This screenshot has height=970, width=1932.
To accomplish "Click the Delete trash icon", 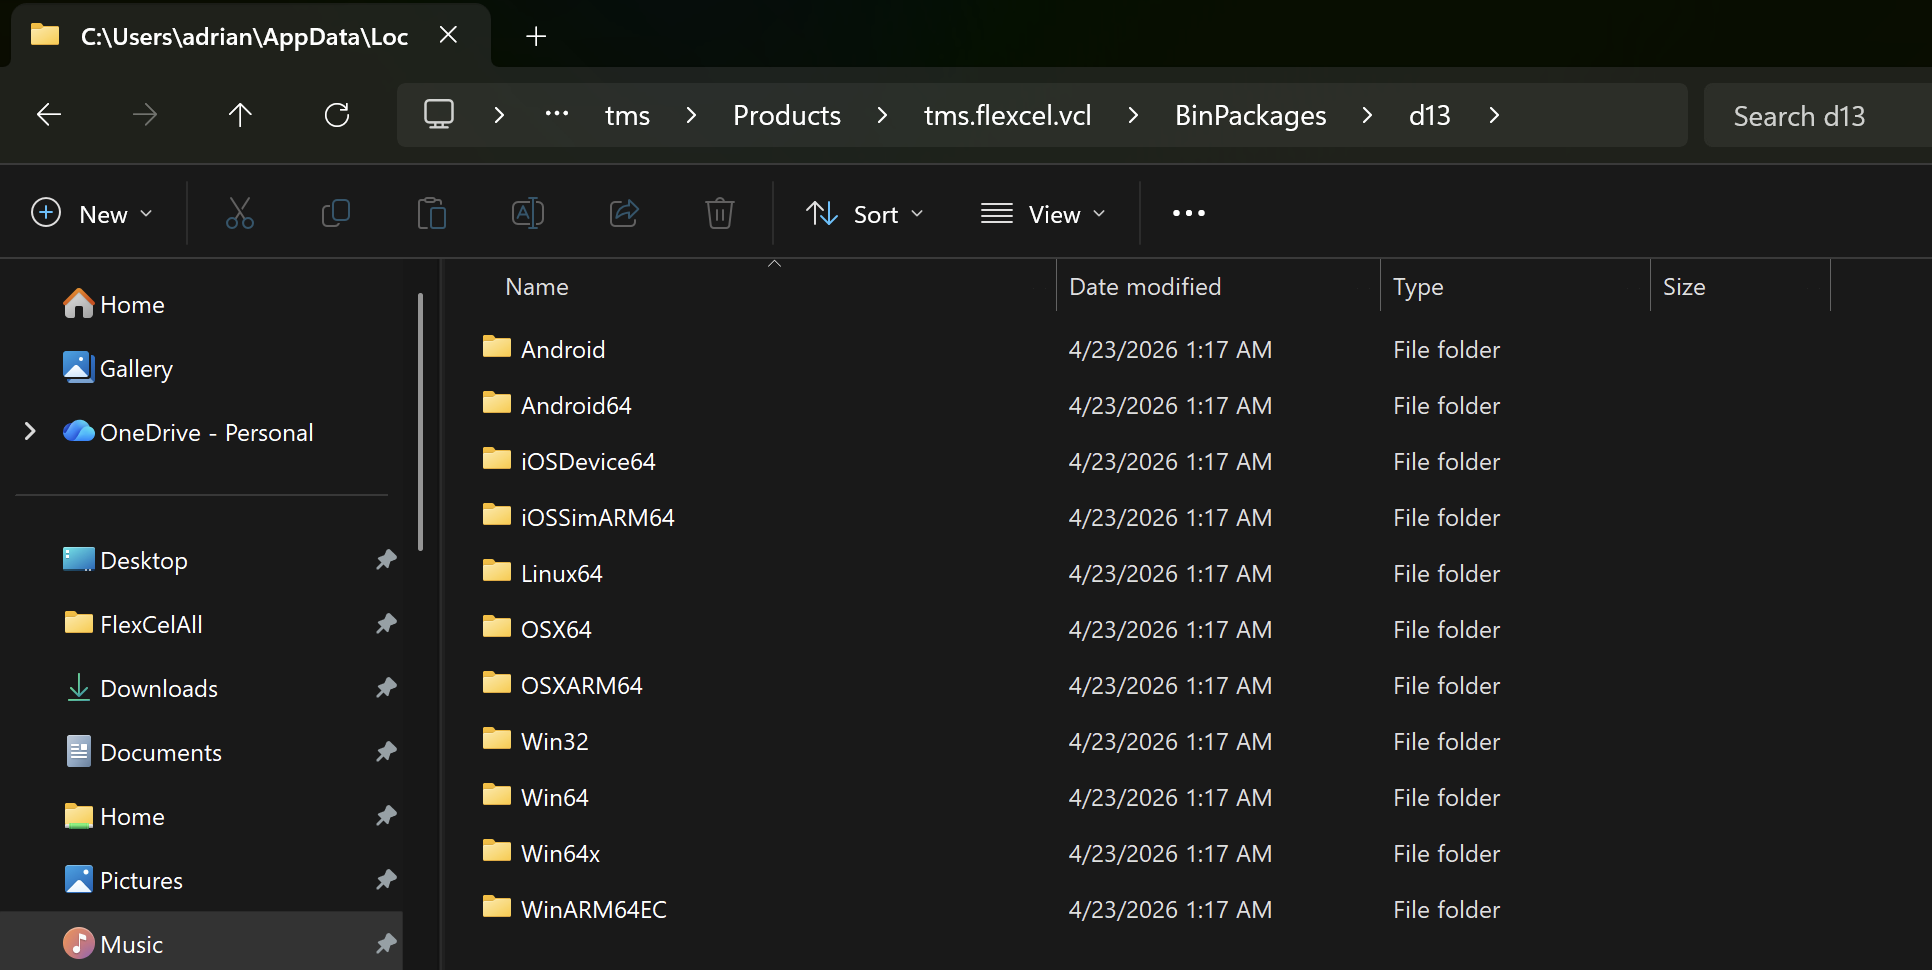I will (x=720, y=213).
